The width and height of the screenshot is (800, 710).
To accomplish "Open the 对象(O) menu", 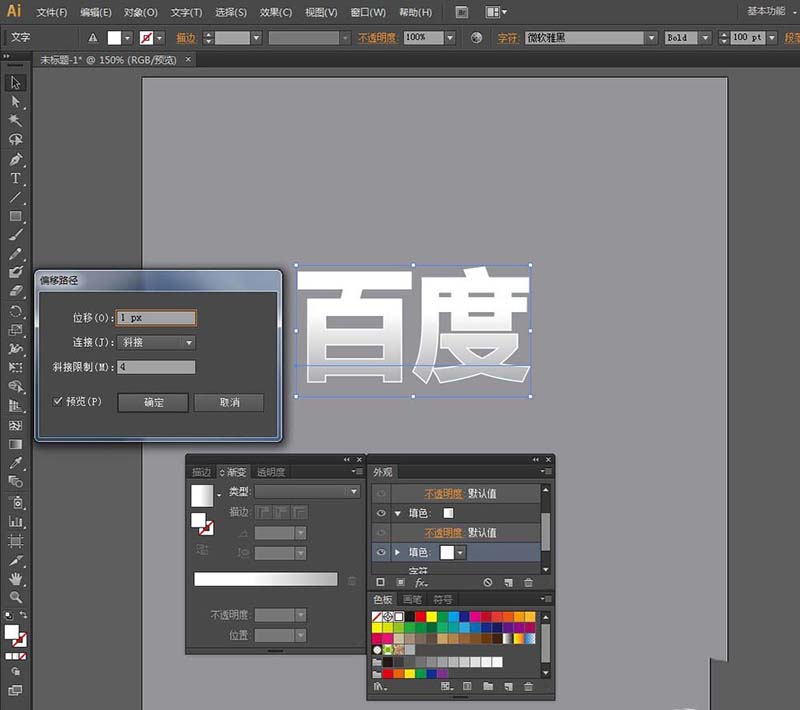I will (x=140, y=12).
